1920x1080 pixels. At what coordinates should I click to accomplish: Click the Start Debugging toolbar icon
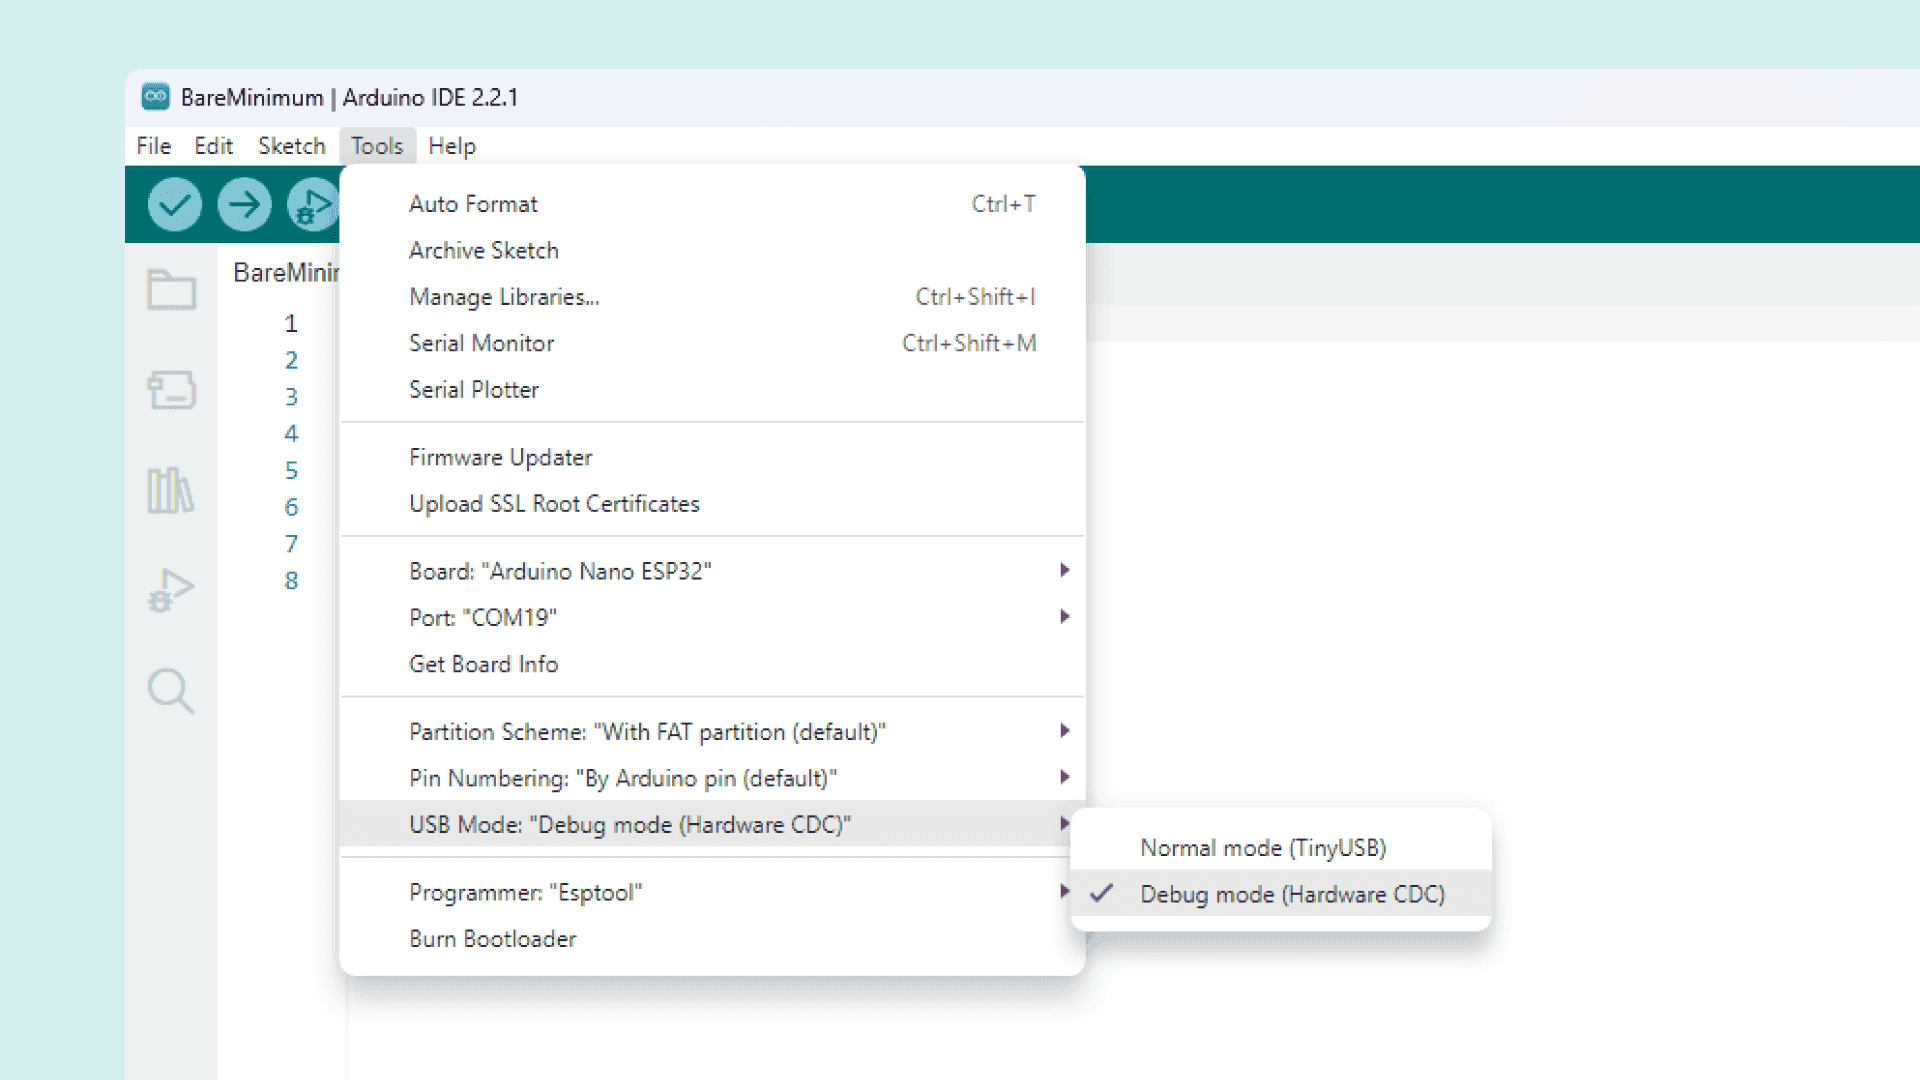[312, 205]
